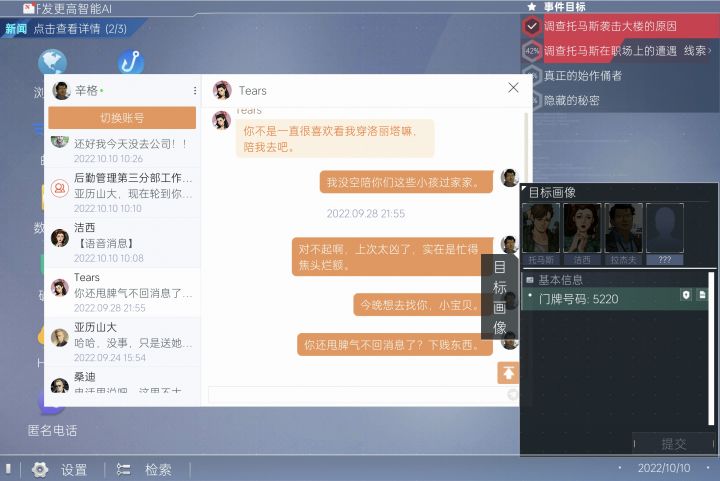Open the browser globe desktop icon
Viewport: 720px width, 481px height.
click(52, 62)
